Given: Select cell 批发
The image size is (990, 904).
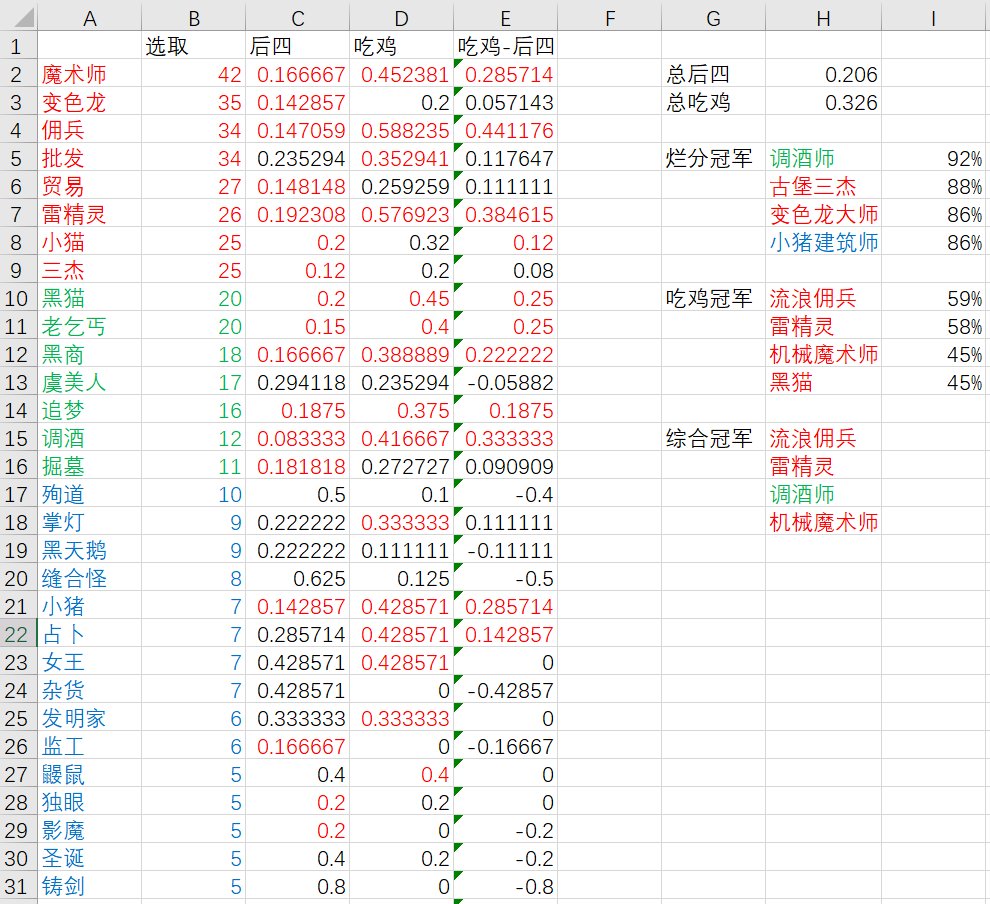Looking at the screenshot, I should pyautogui.click(x=90, y=158).
